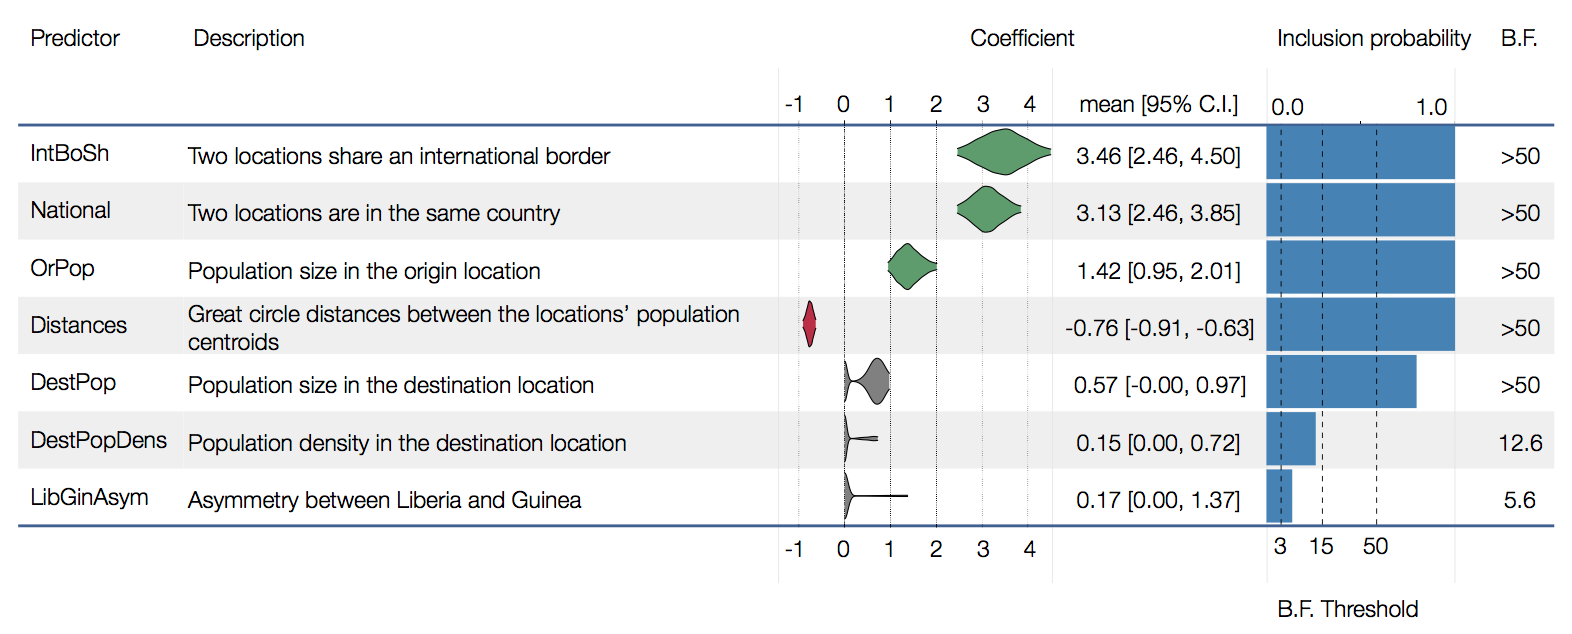Click the National green violin plot
The image size is (1572, 634).
989,209
